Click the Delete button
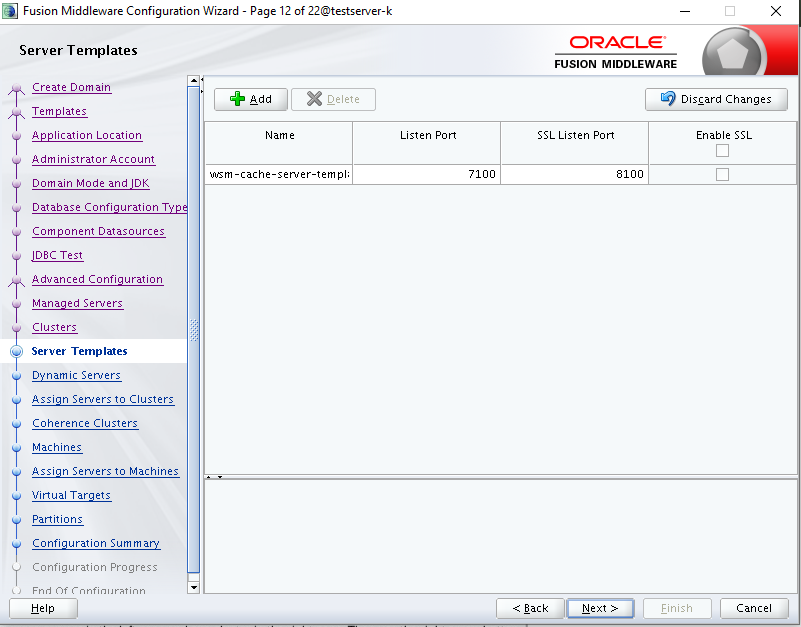The width and height of the screenshot is (801, 627). tap(334, 99)
